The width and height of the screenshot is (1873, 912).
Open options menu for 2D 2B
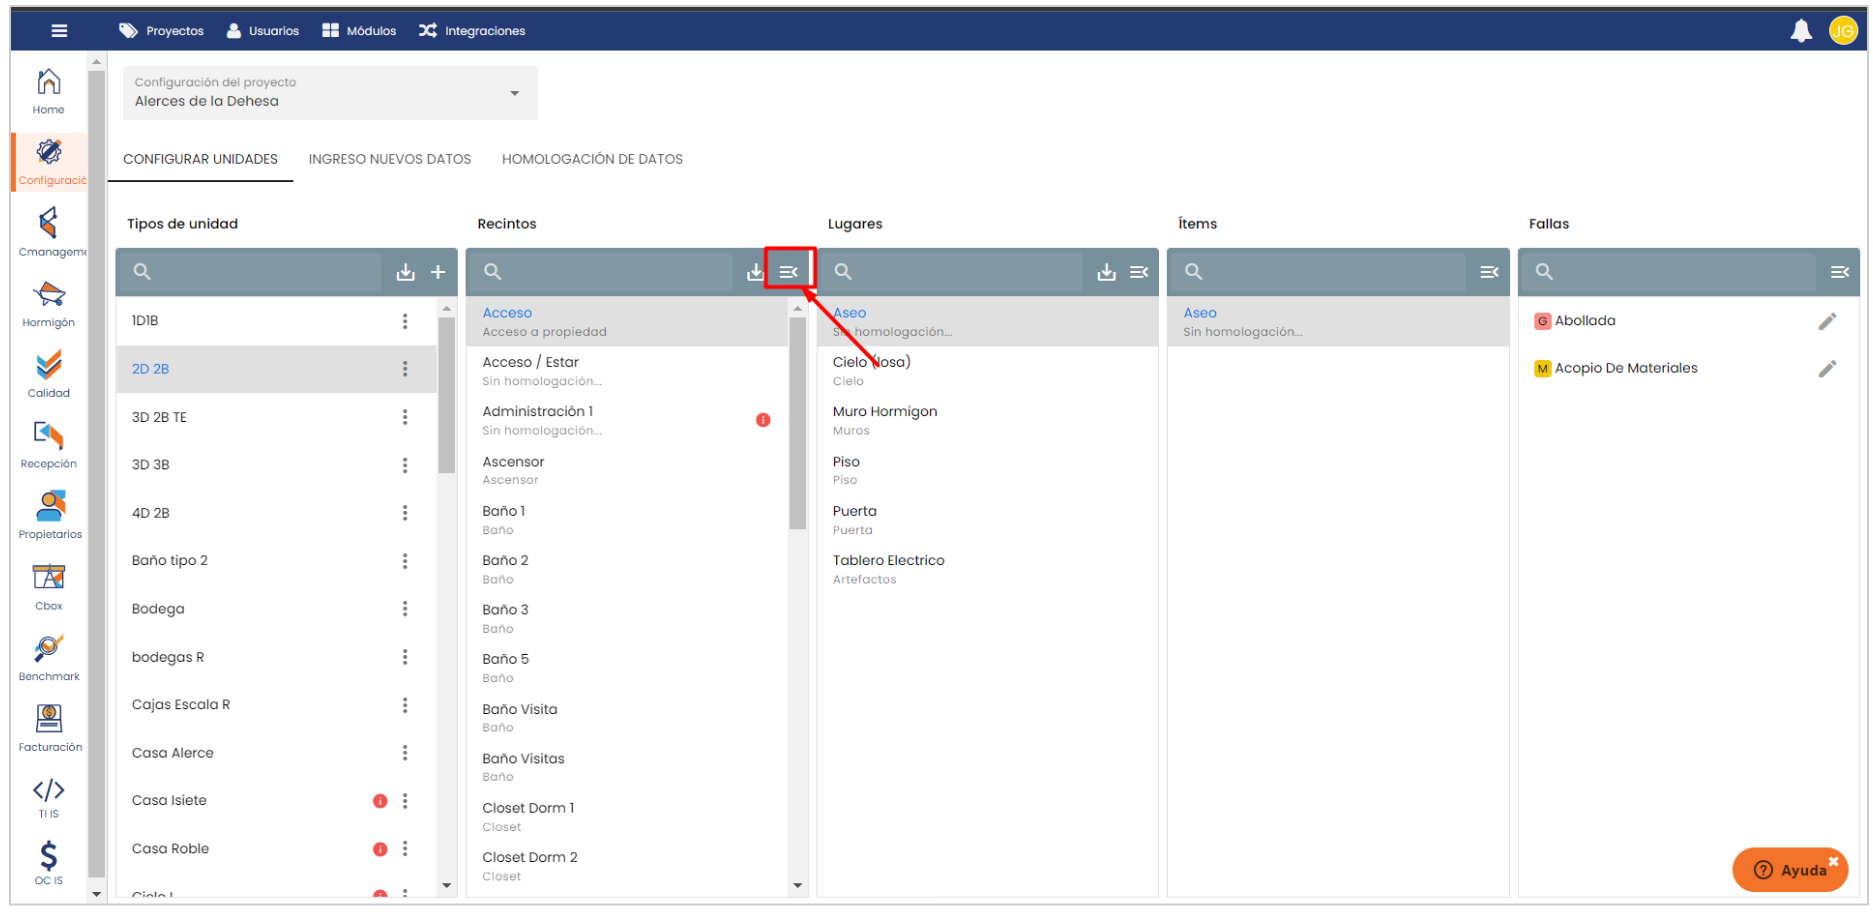[x=405, y=369]
